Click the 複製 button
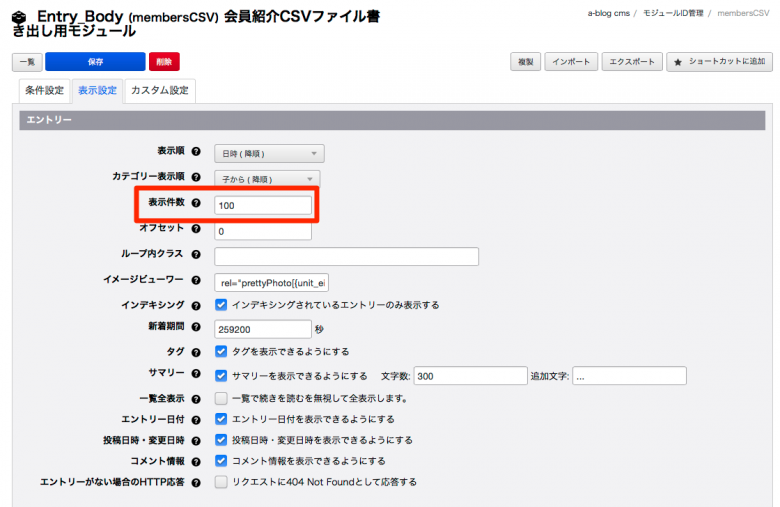The height and width of the screenshot is (507, 780). (x=525, y=62)
